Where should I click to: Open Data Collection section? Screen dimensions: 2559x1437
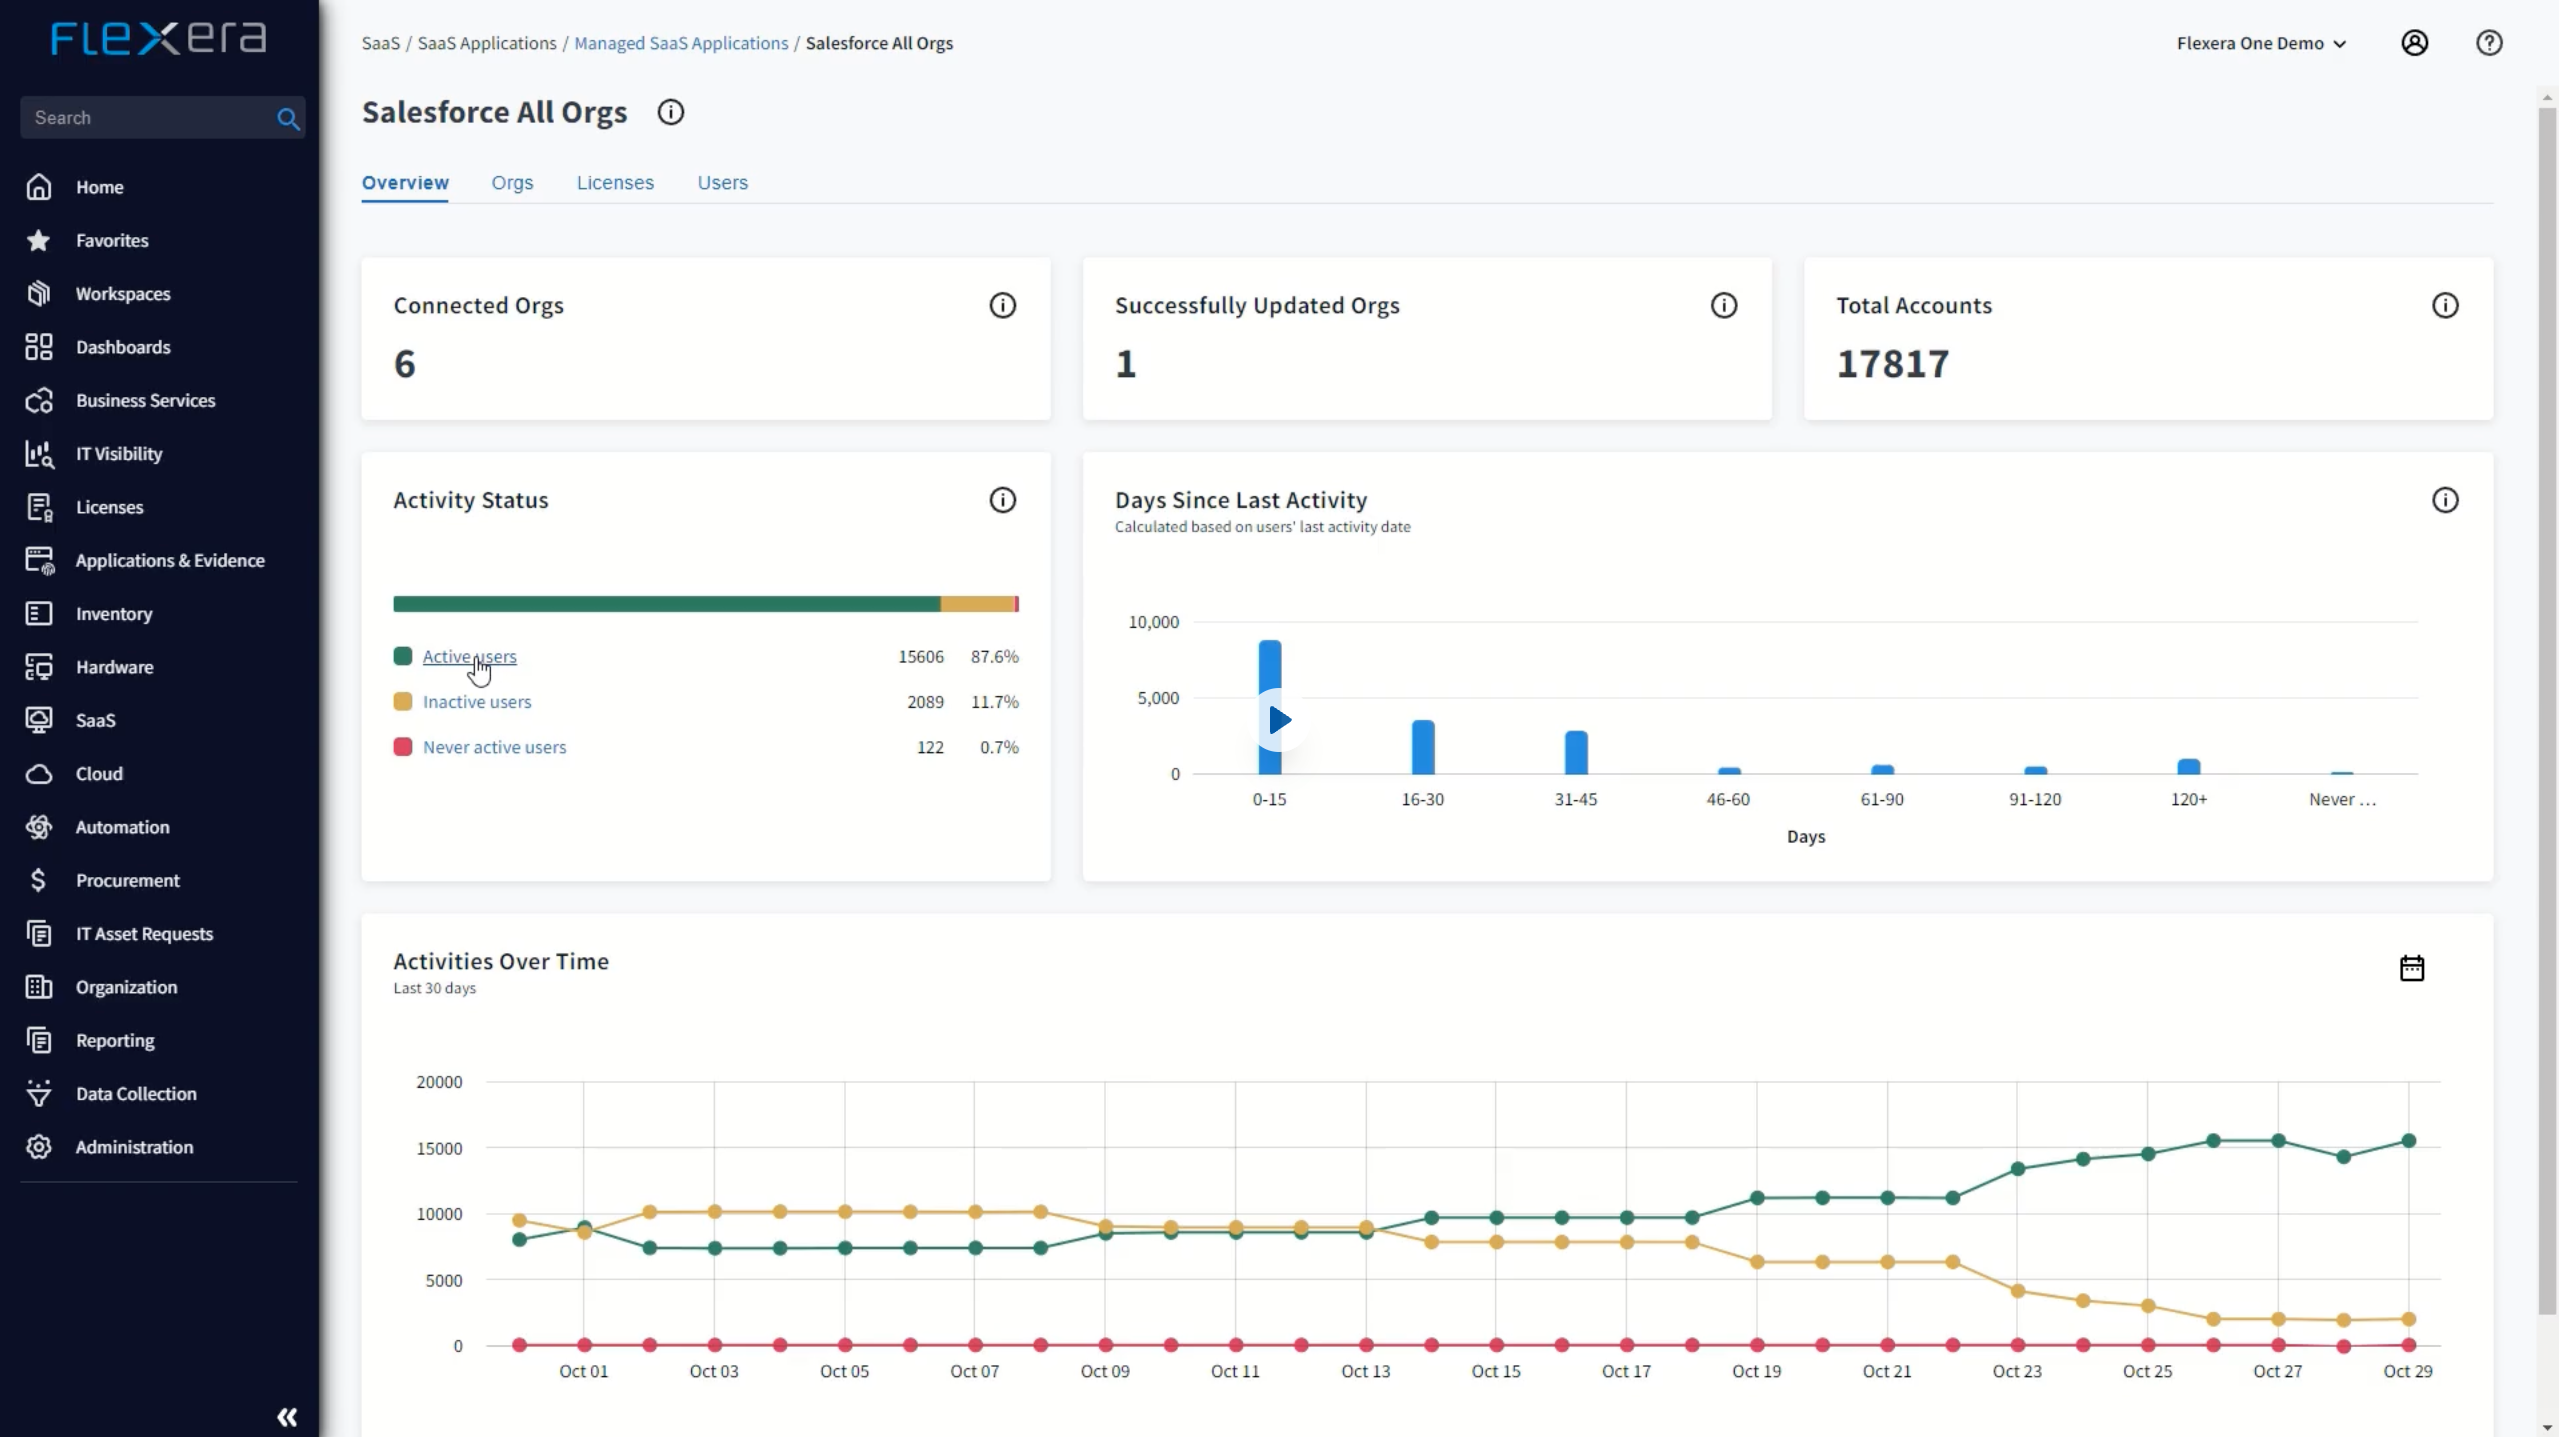click(x=136, y=1094)
